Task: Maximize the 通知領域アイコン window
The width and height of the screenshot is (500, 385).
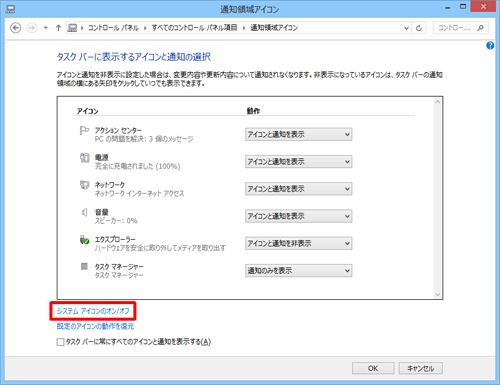Action: [463, 7]
